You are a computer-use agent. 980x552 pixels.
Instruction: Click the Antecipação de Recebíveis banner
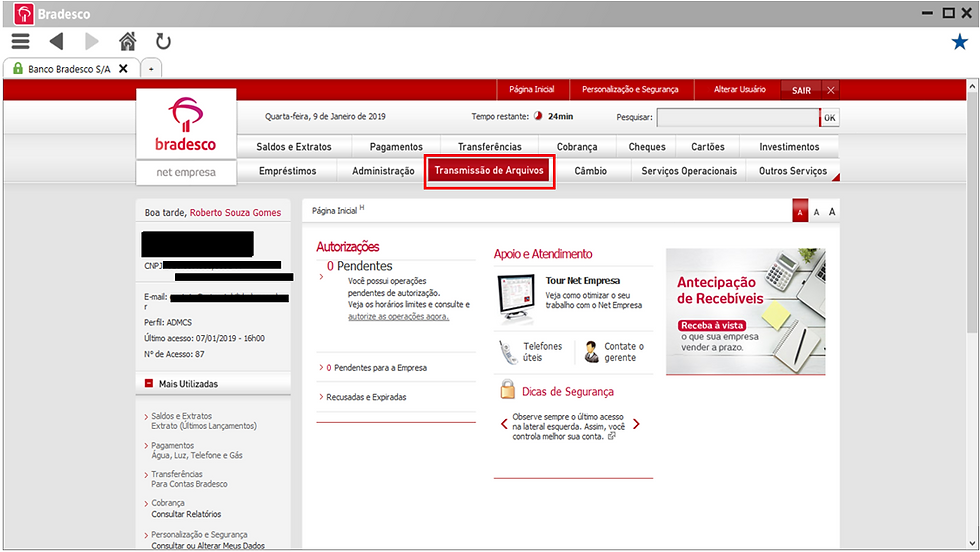(746, 311)
